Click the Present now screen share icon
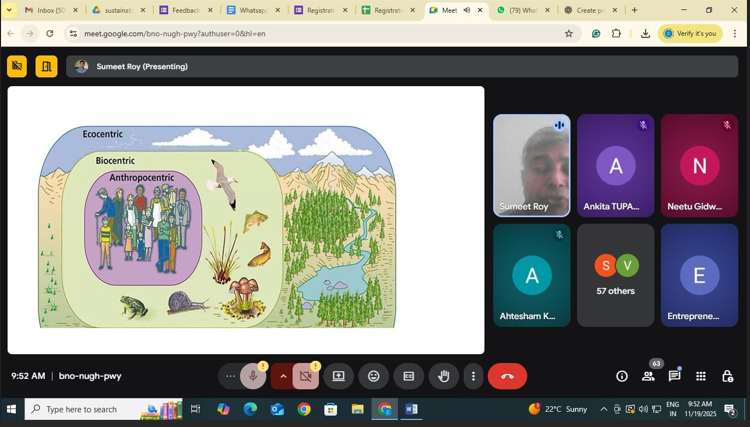 (x=339, y=377)
